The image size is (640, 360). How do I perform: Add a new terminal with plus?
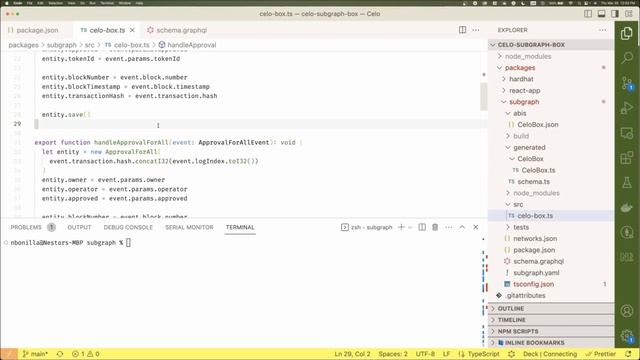401,227
